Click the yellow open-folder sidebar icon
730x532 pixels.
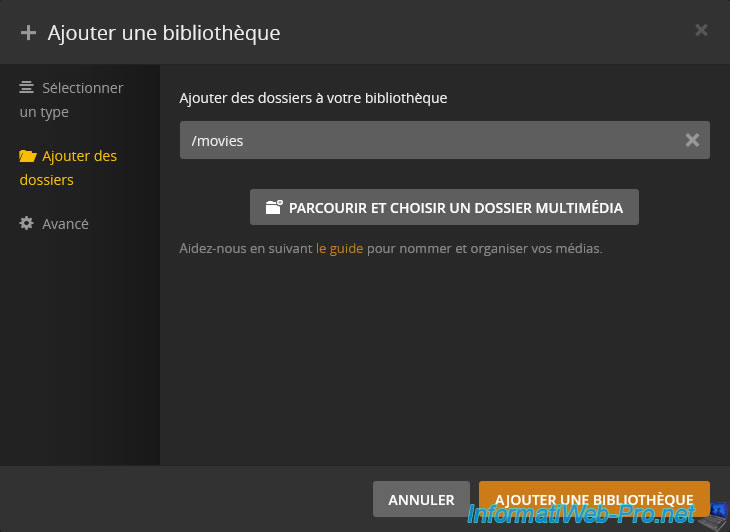point(27,156)
